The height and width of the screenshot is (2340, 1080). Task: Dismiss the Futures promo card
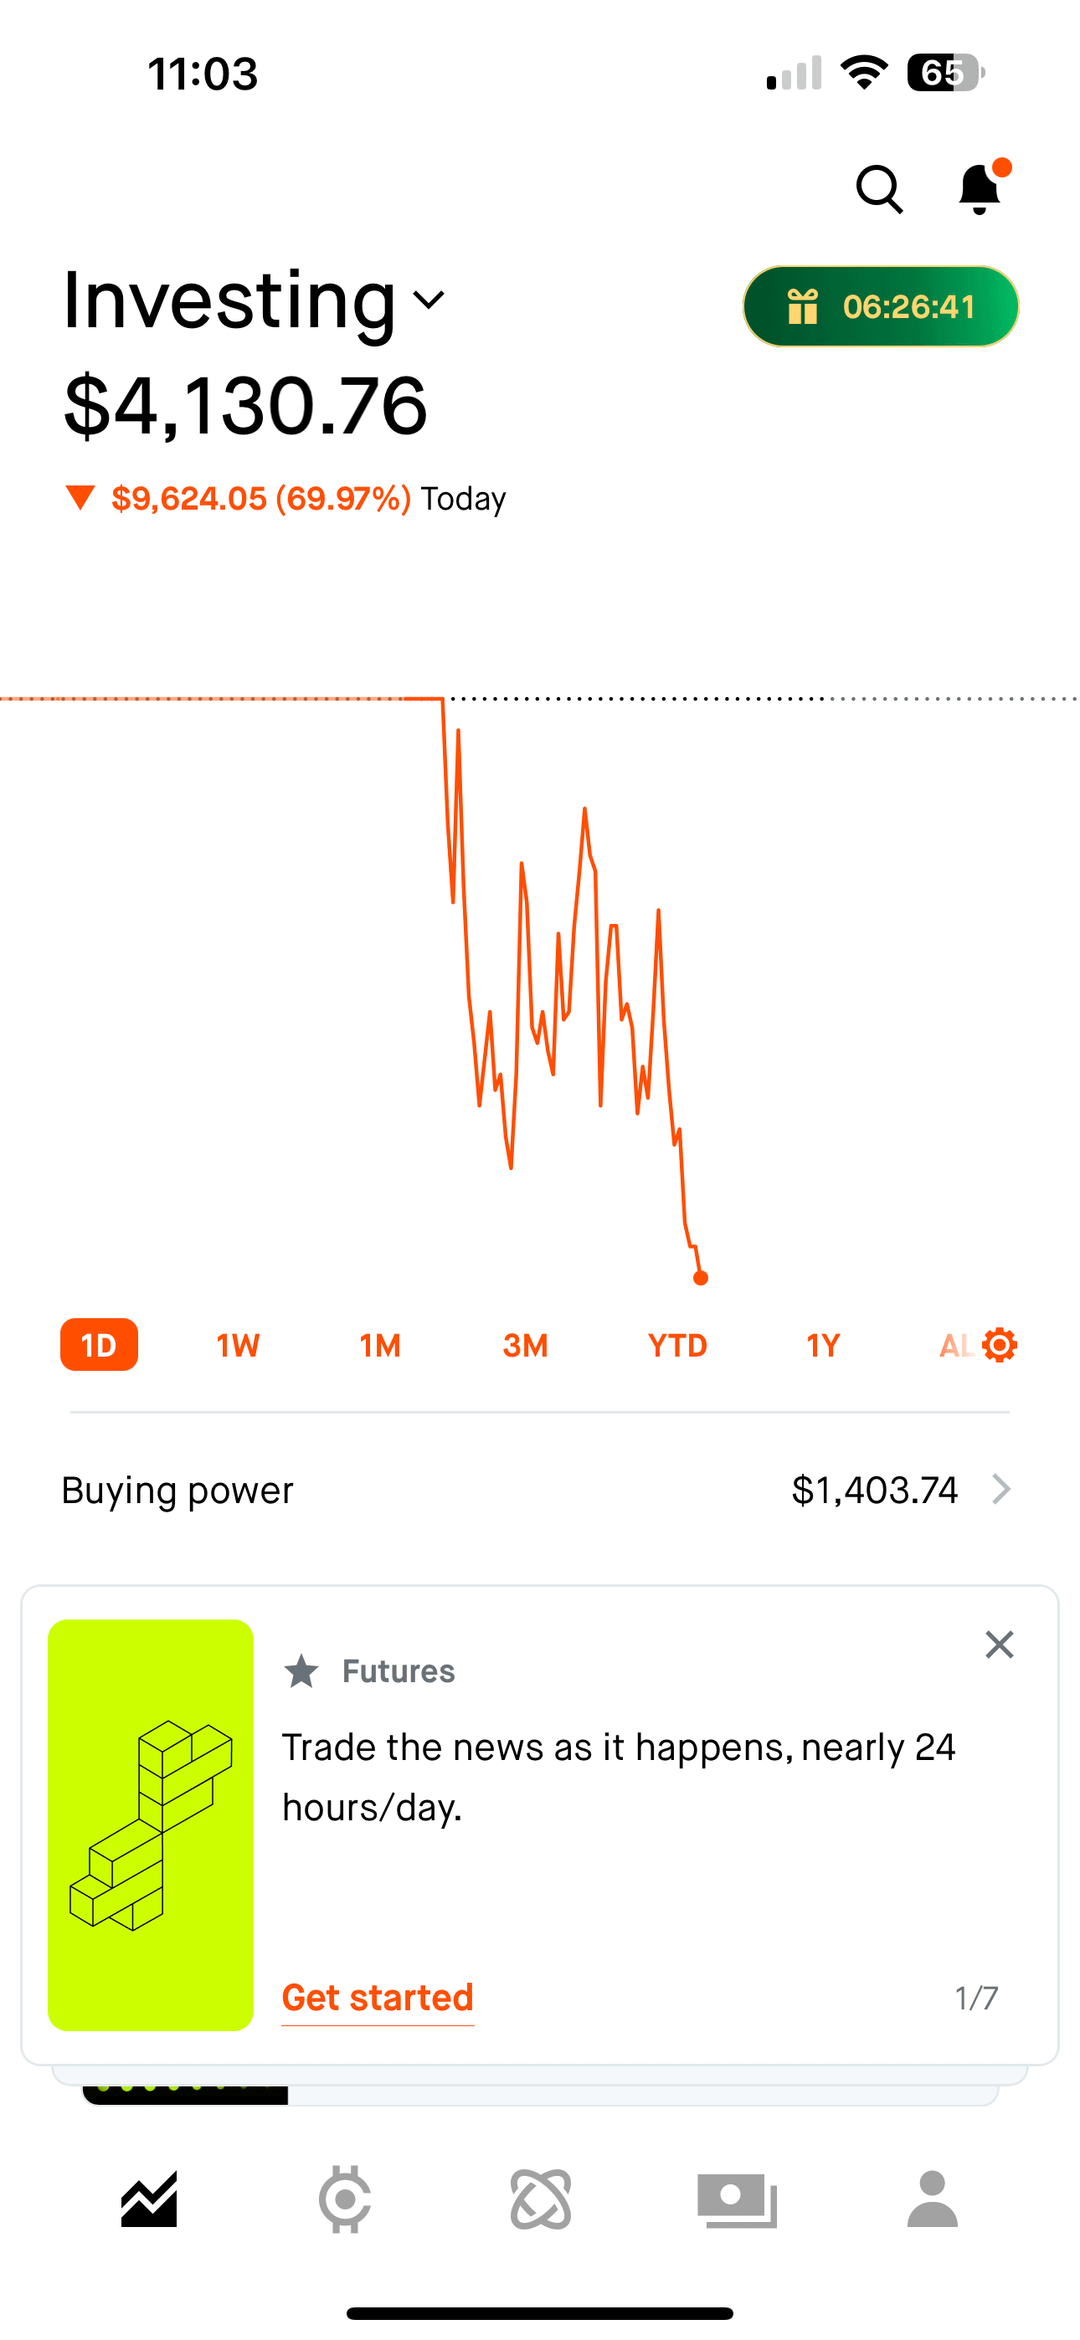click(x=999, y=1645)
